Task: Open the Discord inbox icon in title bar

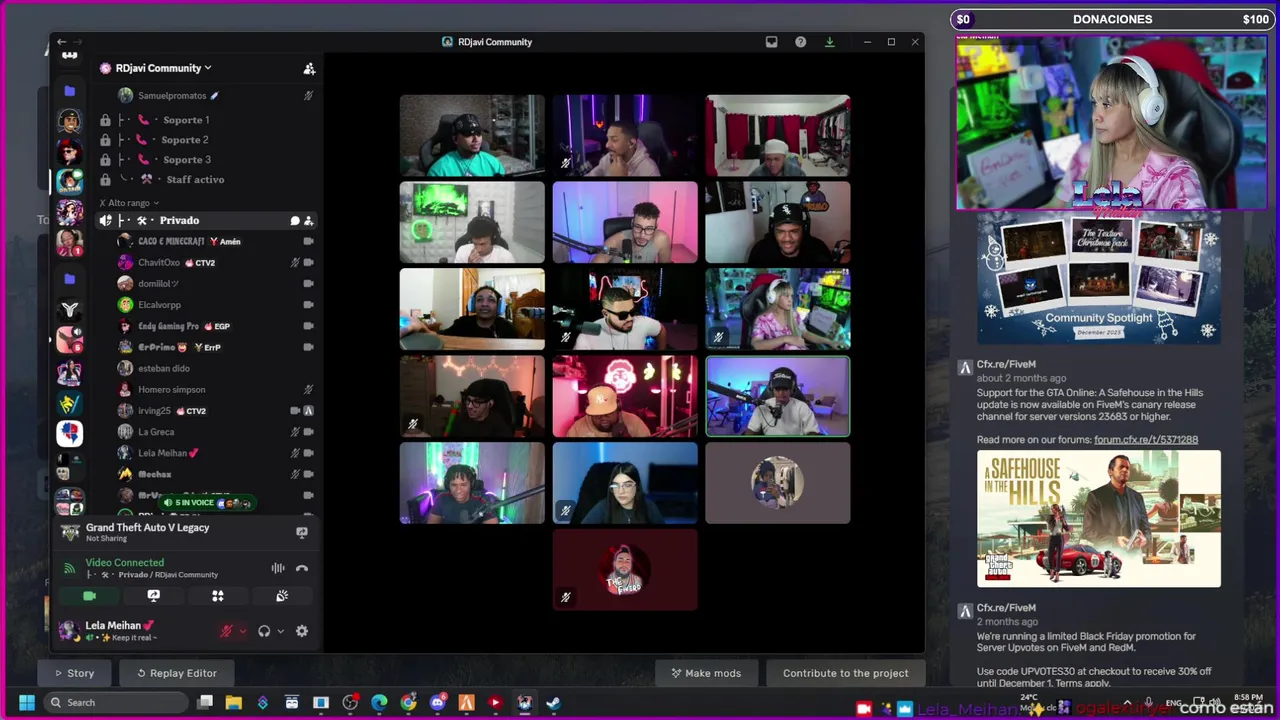Action: point(771,42)
